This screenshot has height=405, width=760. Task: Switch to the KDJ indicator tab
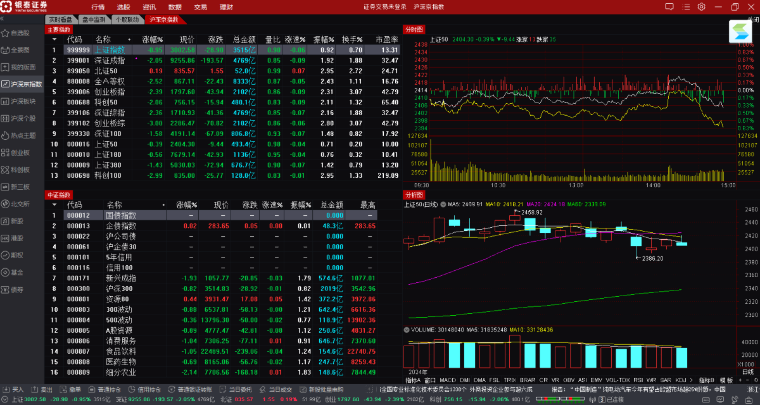pos(680,380)
